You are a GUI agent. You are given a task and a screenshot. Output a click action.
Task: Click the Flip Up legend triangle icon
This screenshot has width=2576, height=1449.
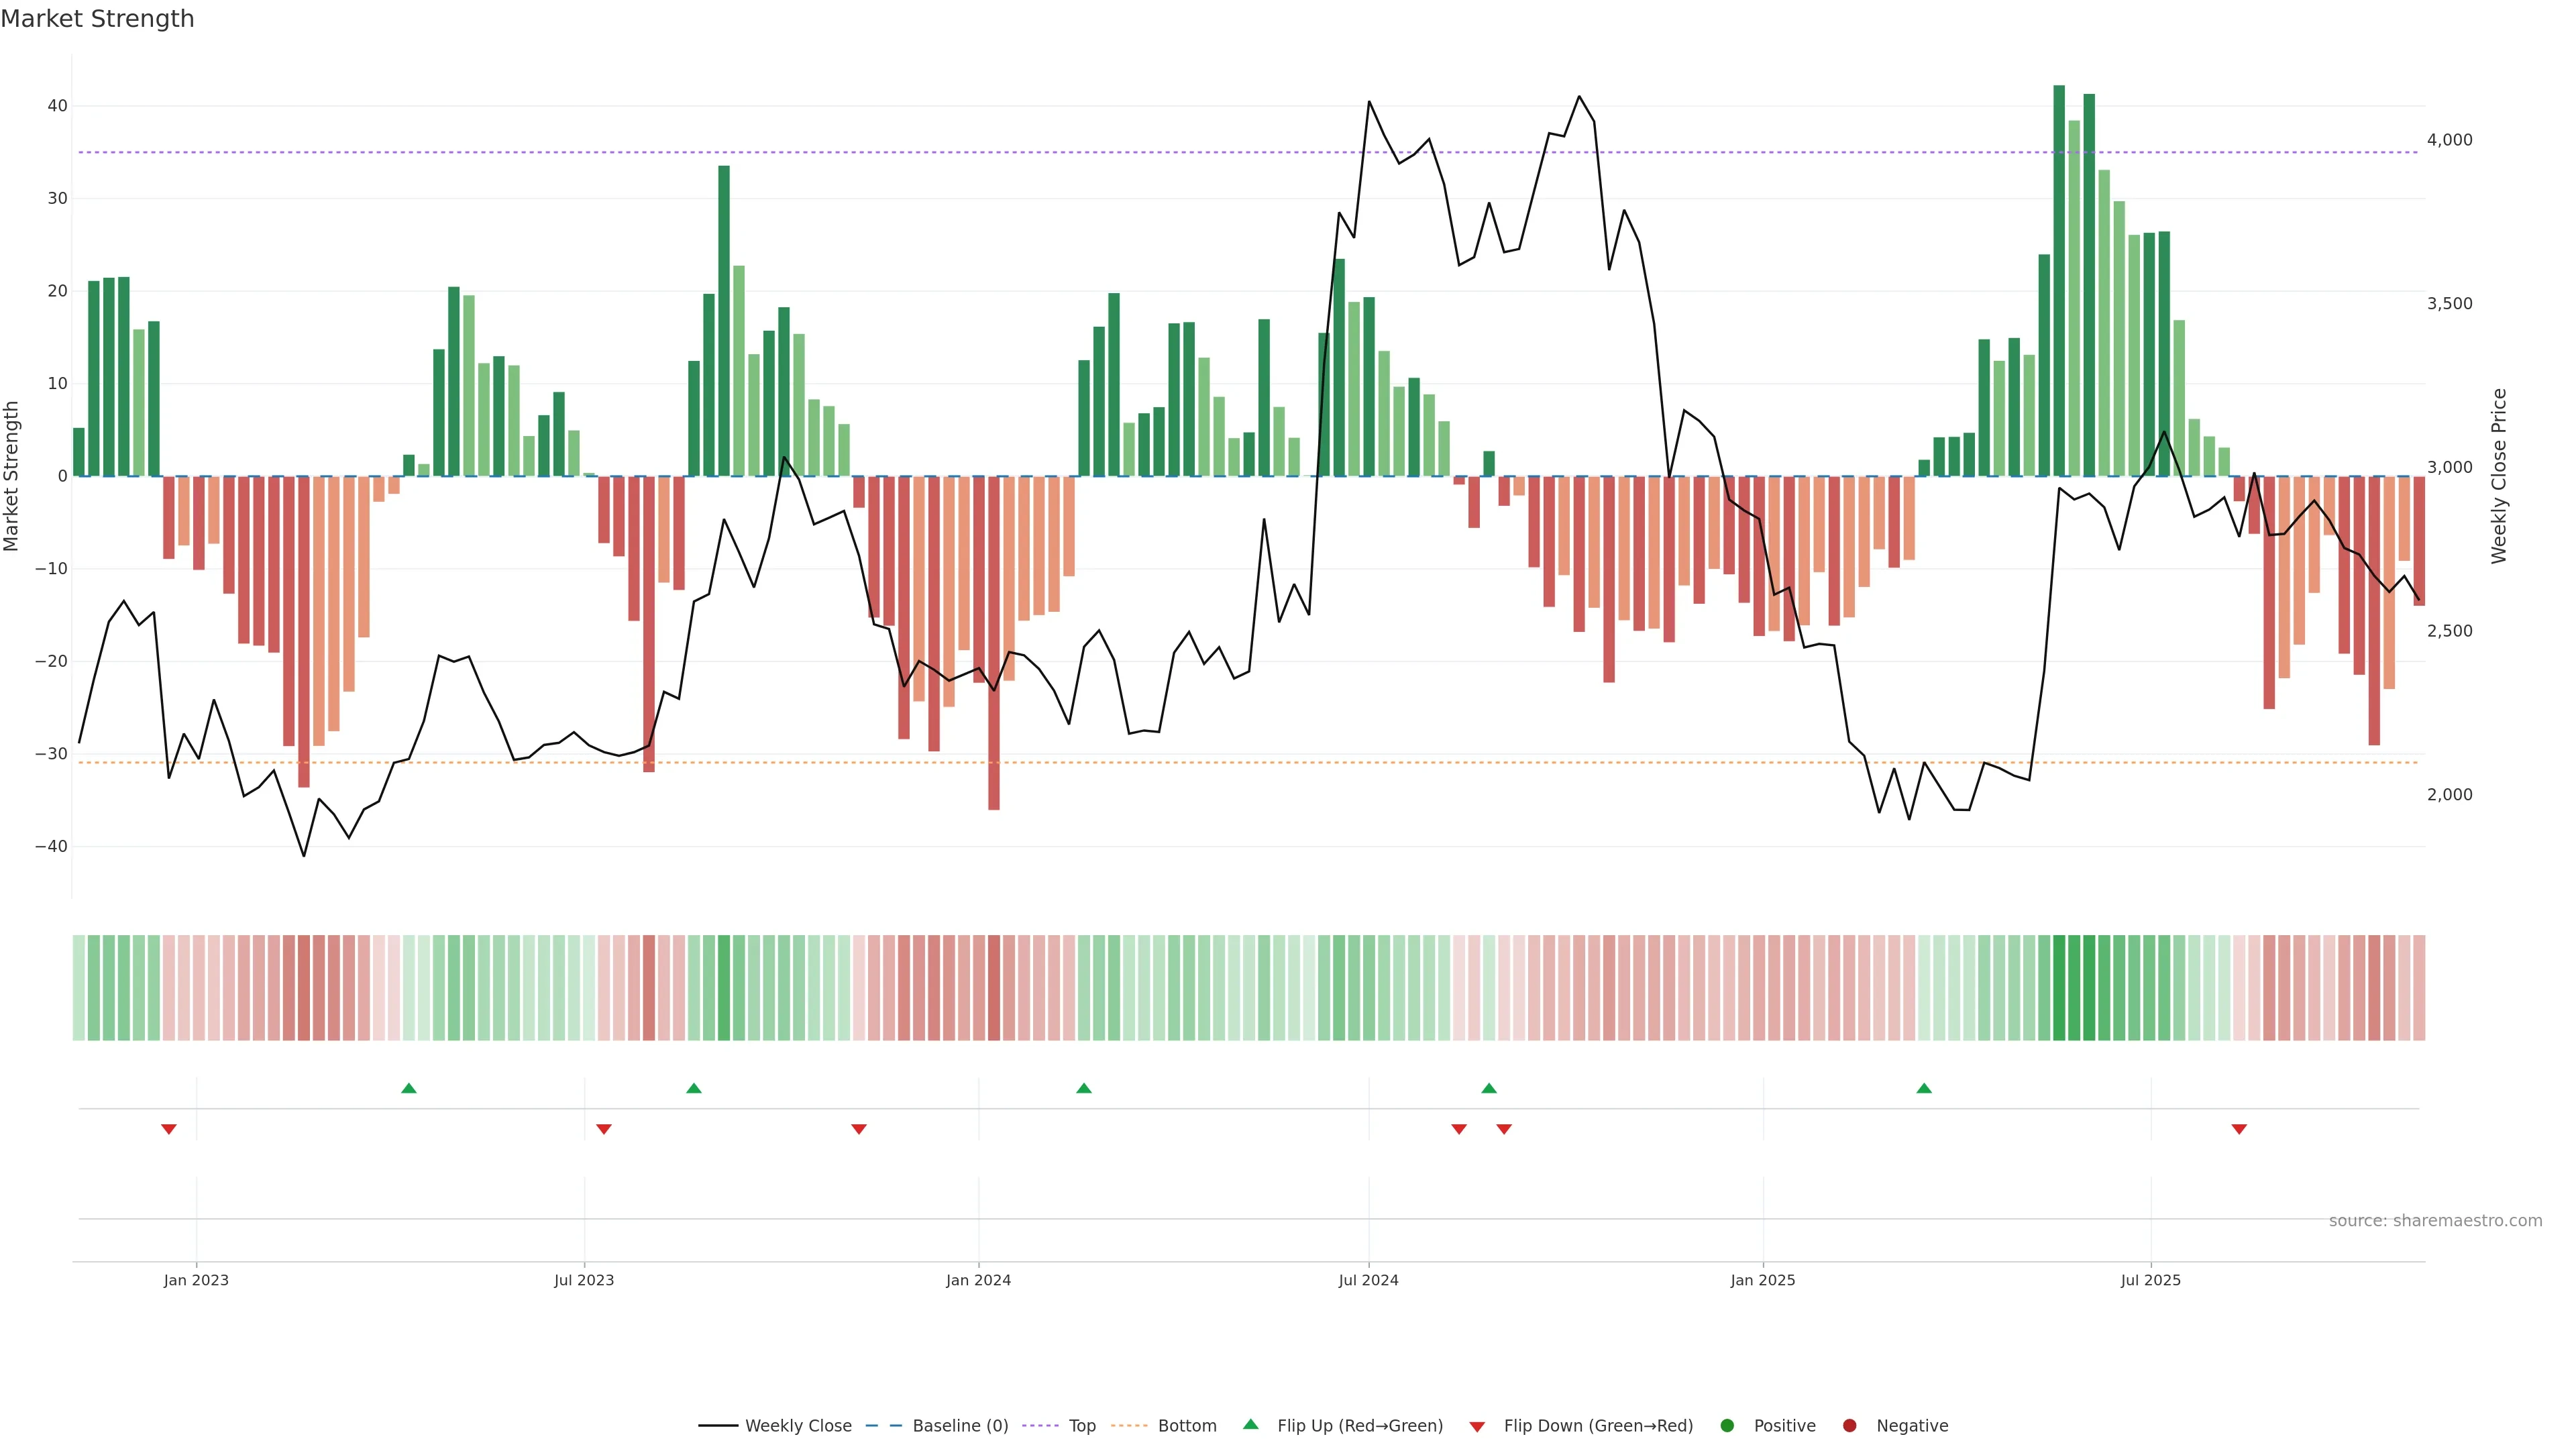coord(1250,1425)
